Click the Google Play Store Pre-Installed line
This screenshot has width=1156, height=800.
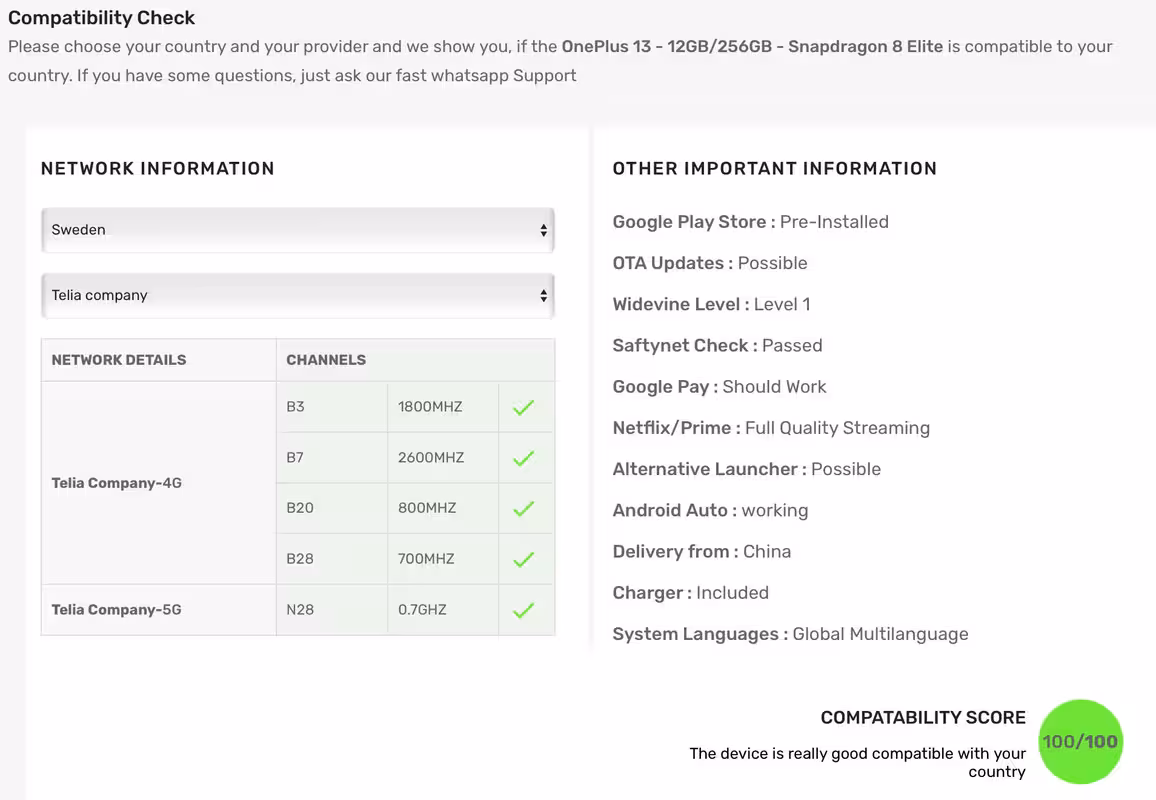coord(751,222)
